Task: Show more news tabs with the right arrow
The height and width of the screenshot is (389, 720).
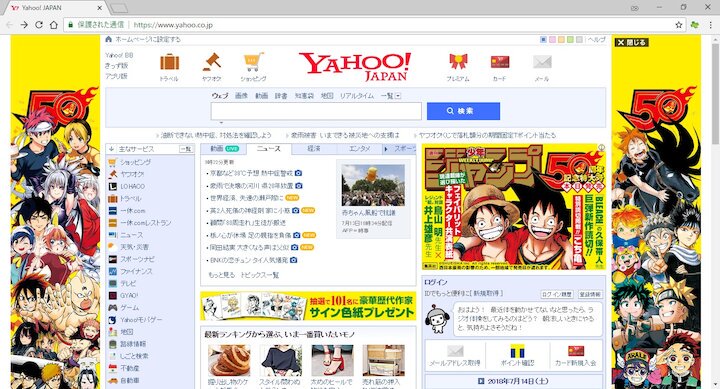Action: pos(386,149)
